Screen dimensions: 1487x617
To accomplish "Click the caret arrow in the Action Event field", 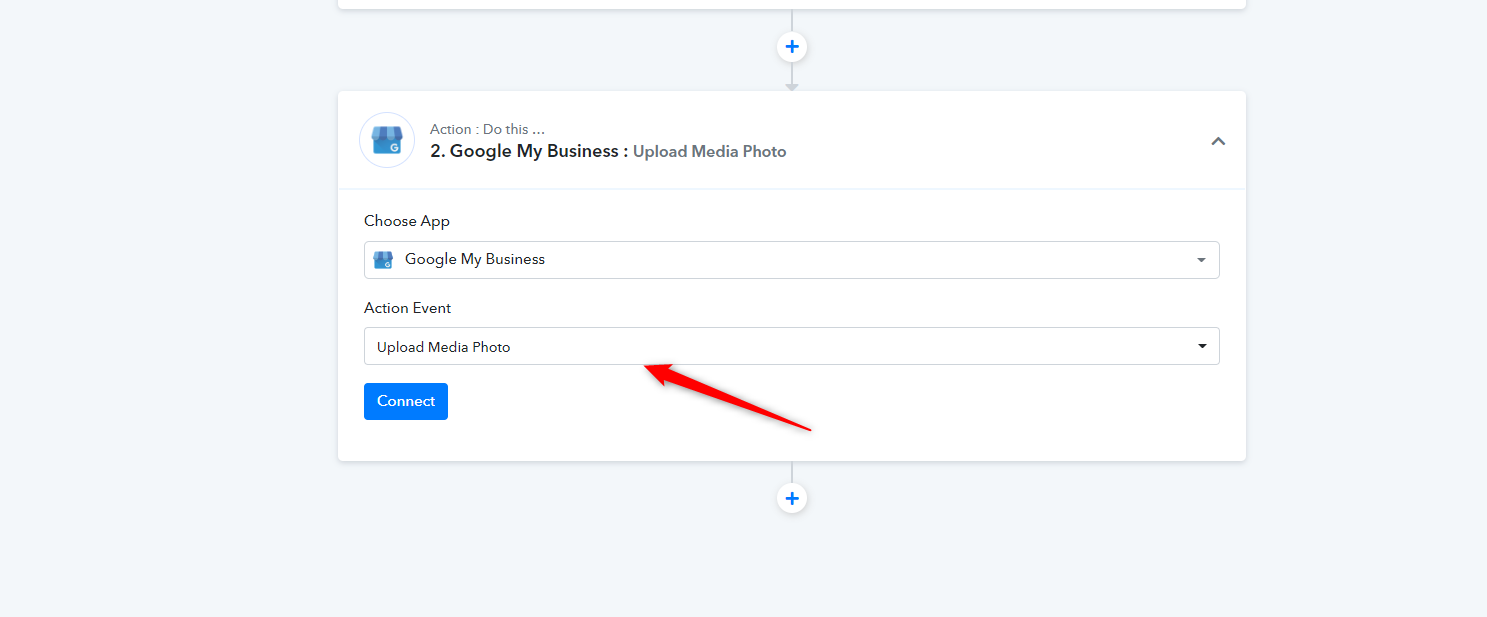I will 1201,346.
